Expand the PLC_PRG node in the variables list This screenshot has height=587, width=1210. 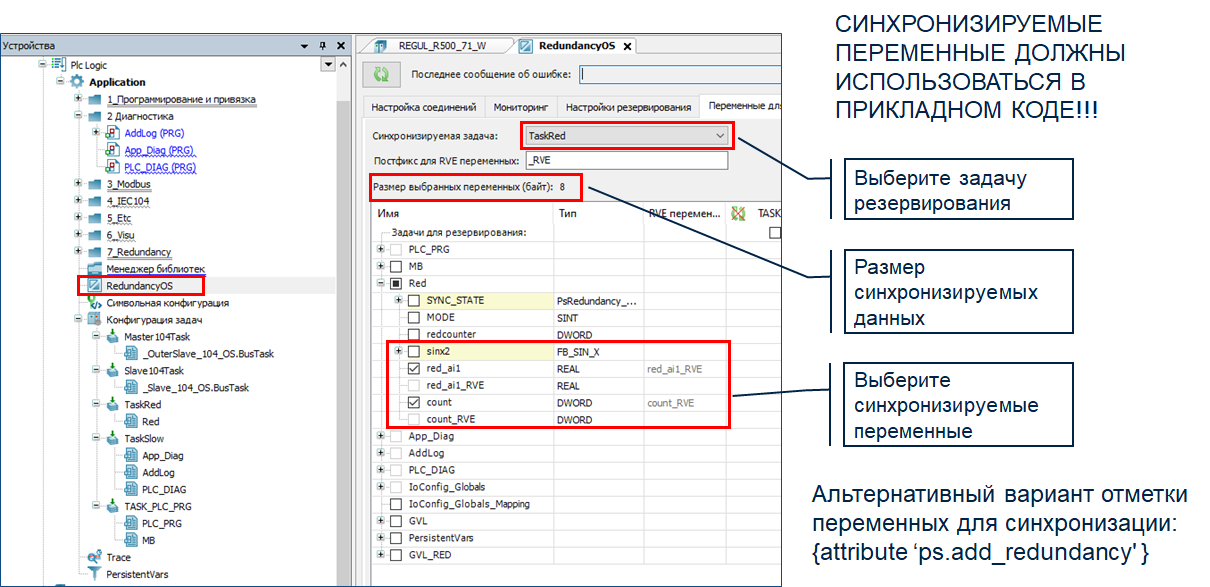[x=380, y=249]
